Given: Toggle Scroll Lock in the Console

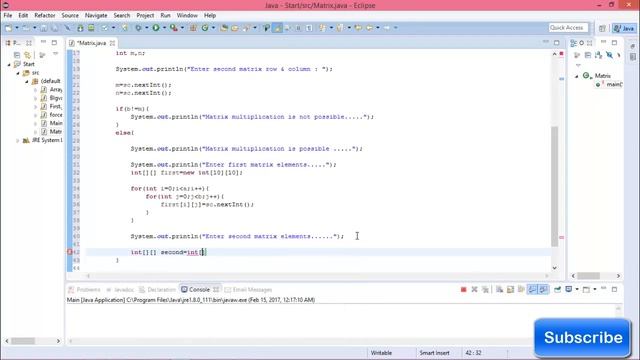Looking at the screenshot, I should (510, 289).
